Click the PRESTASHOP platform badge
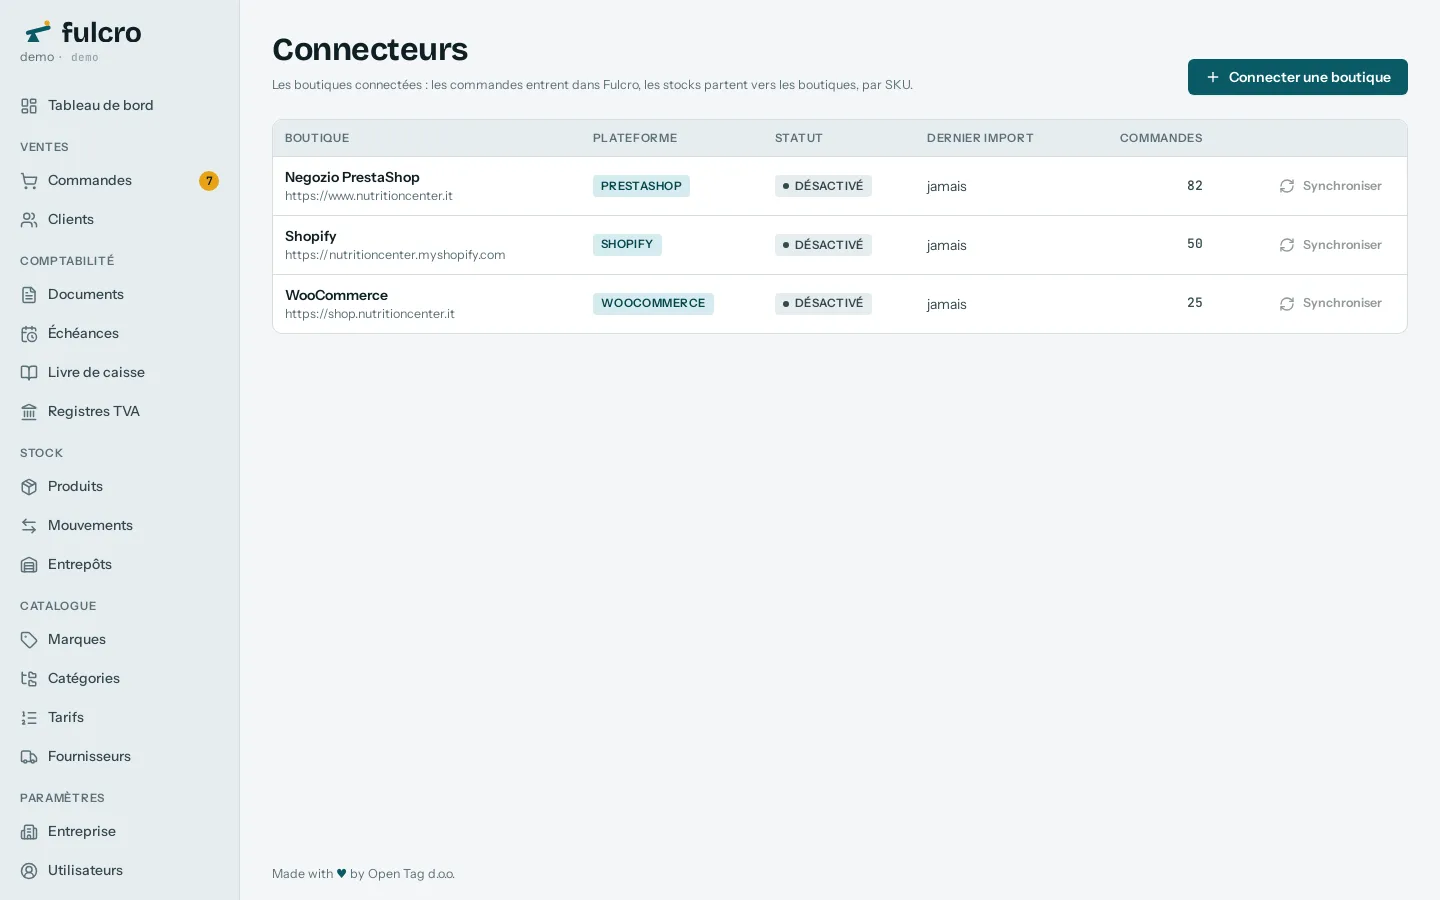 tap(641, 186)
